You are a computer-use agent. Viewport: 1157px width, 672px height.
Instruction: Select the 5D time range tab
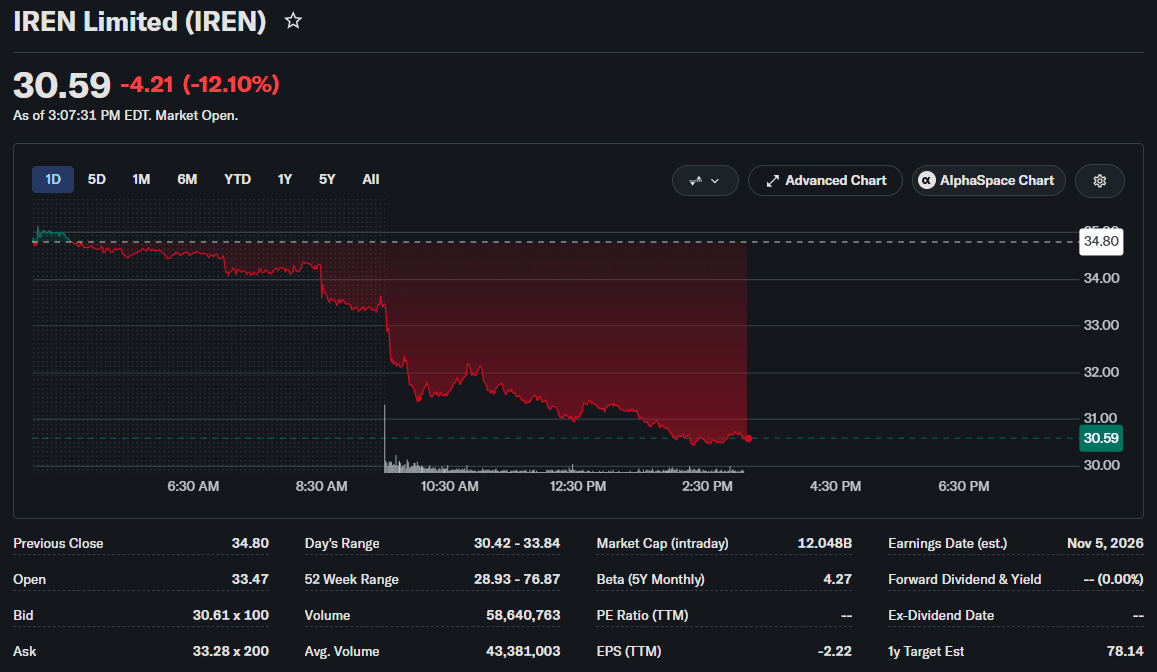coord(97,179)
